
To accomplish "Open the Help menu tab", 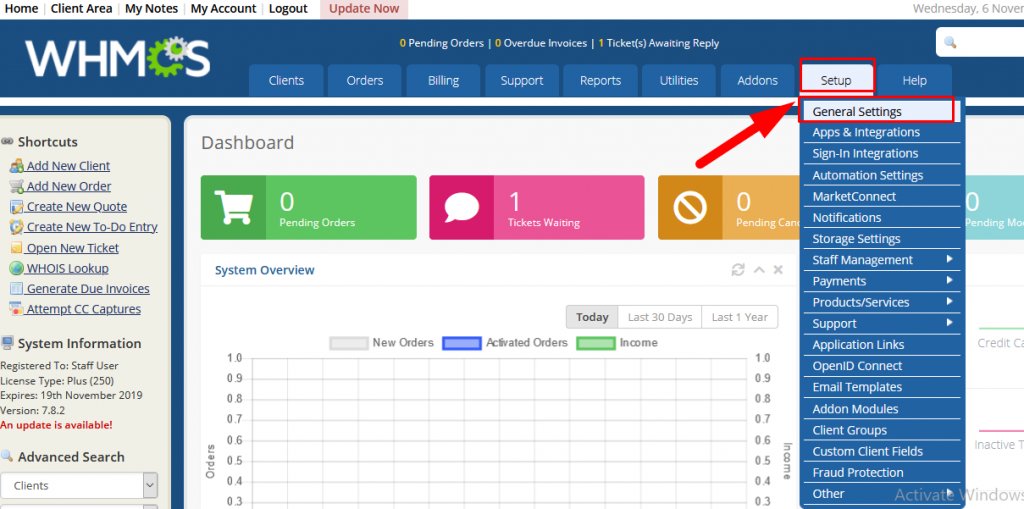I will (914, 81).
